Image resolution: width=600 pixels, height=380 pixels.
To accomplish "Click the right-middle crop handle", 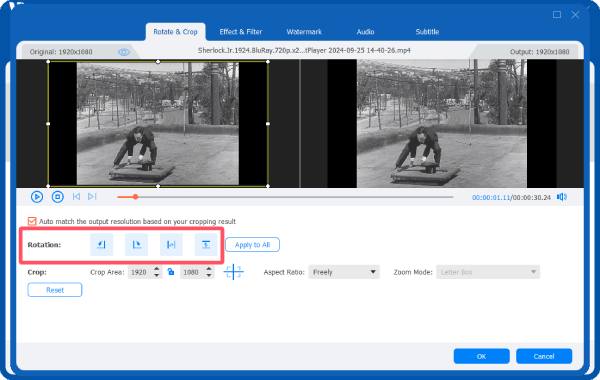I will click(267, 124).
